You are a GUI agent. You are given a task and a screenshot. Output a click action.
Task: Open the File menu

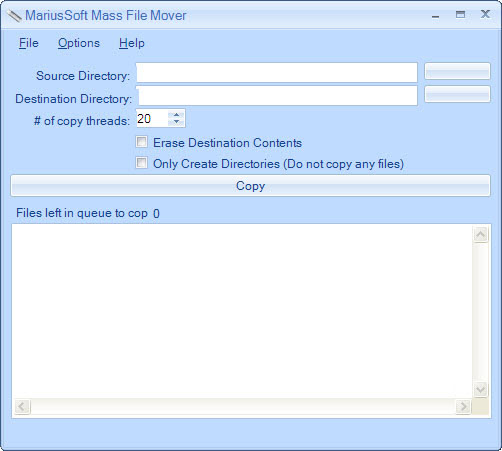[x=29, y=43]
